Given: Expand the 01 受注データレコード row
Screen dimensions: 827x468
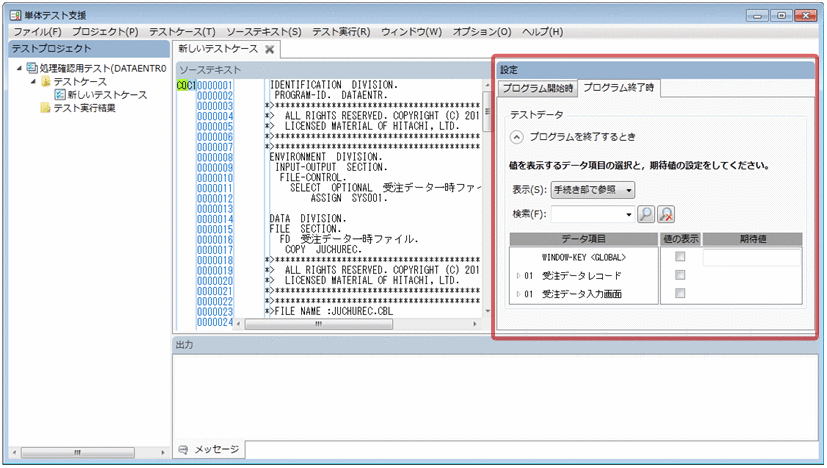Looking at the screenshot, I should [x=518, y=275].
